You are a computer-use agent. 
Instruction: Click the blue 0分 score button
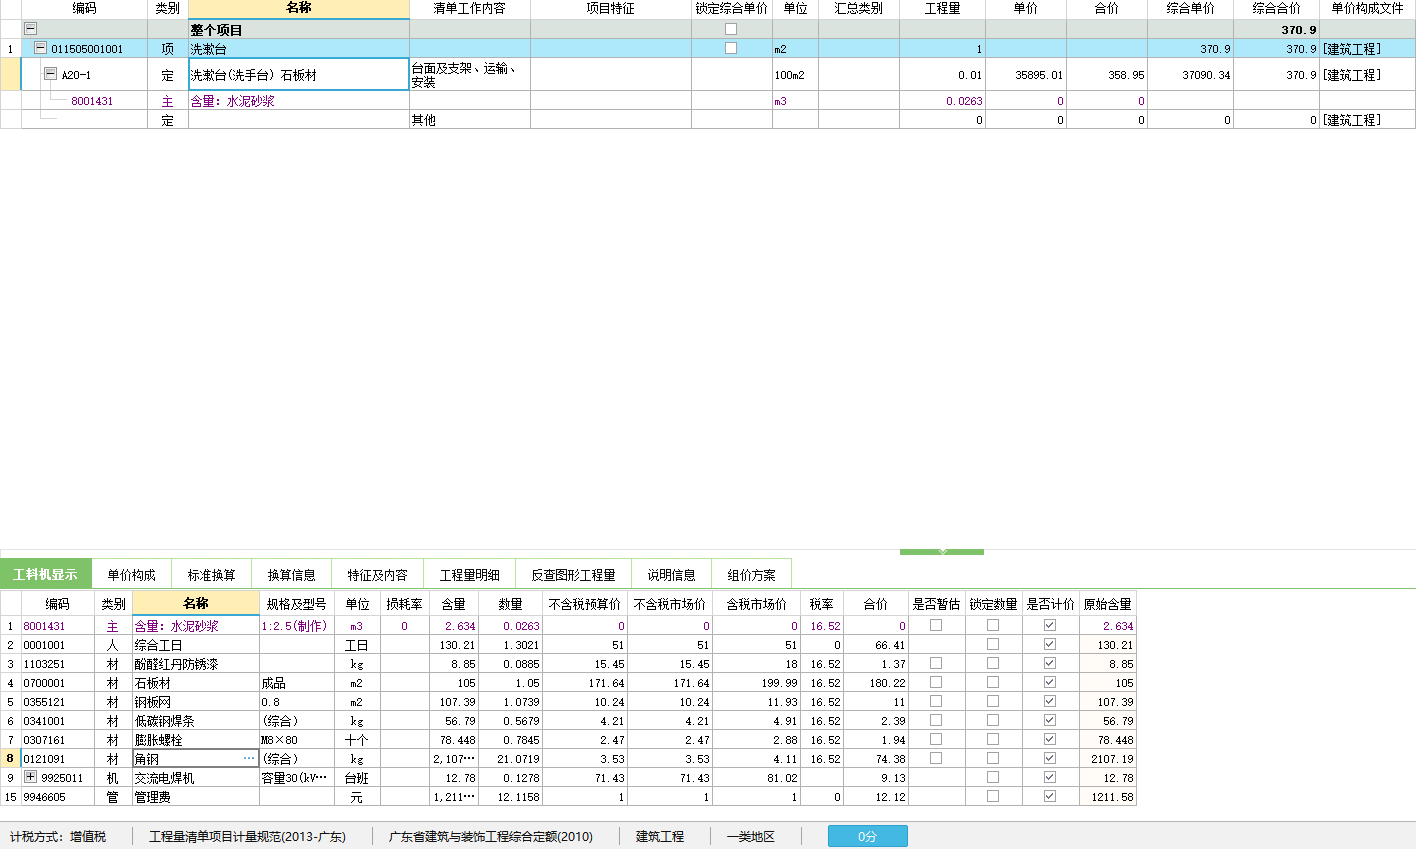click(x=868, y=836)
